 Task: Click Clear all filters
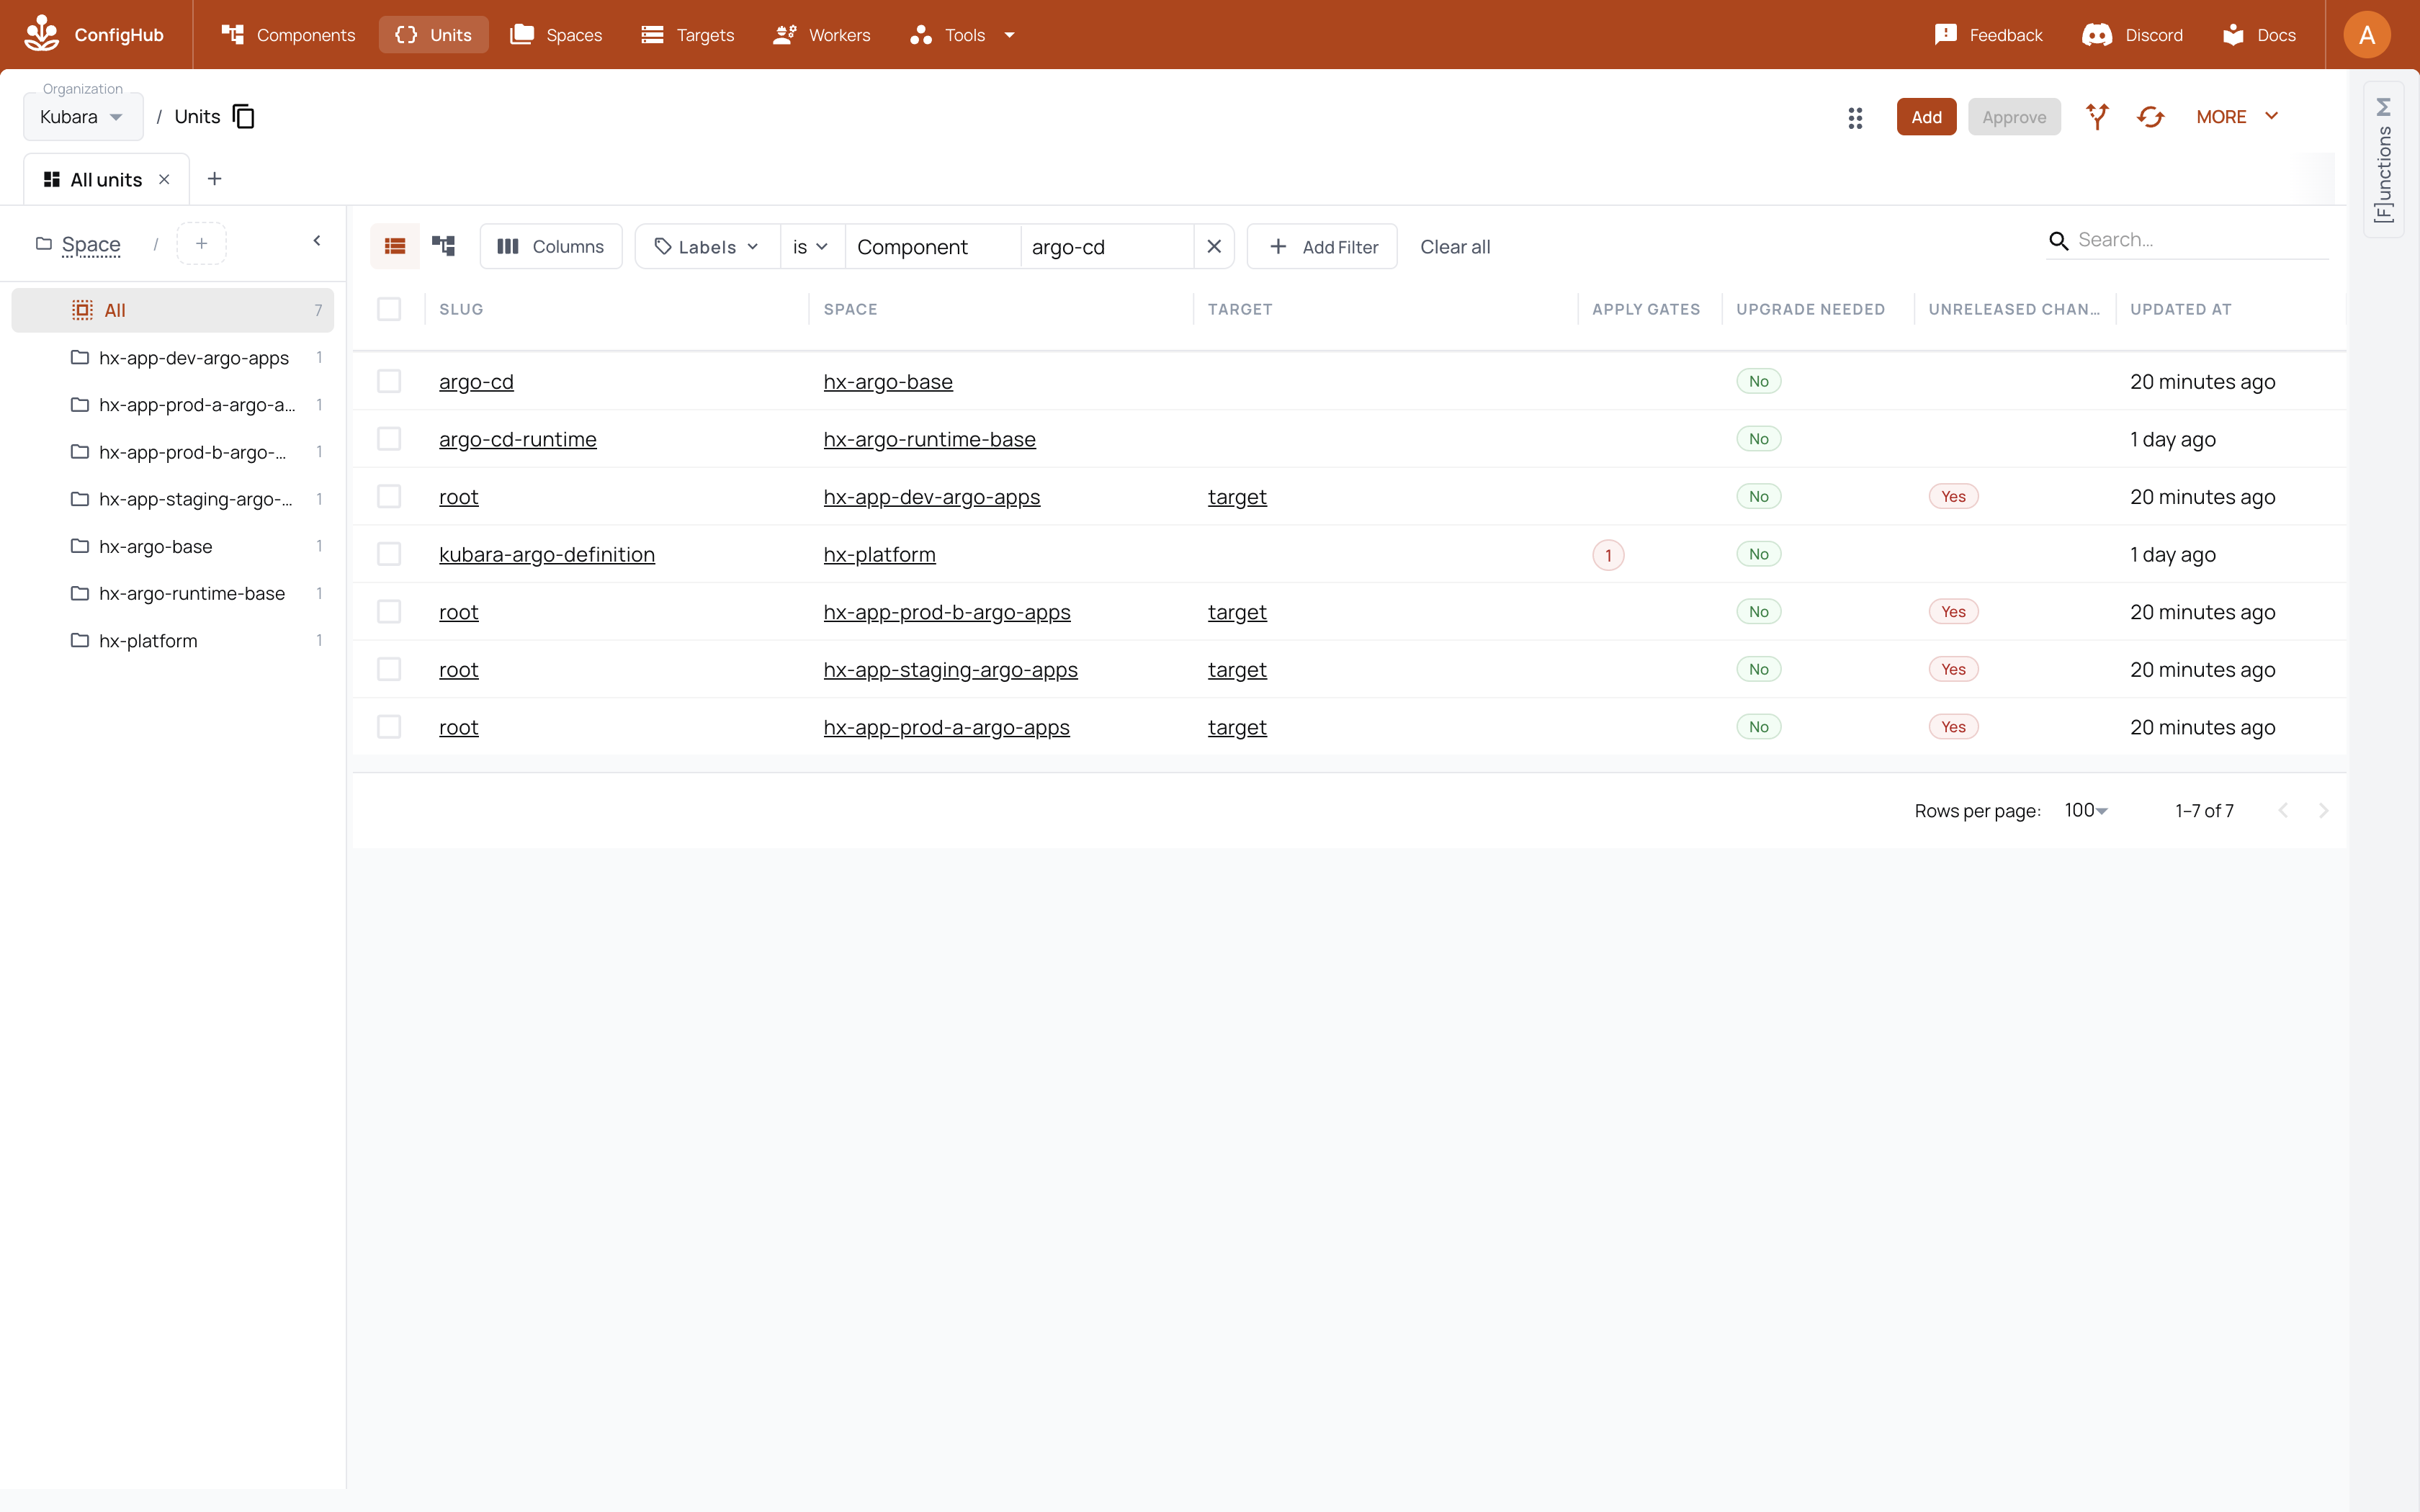(x=1455, y=247)
